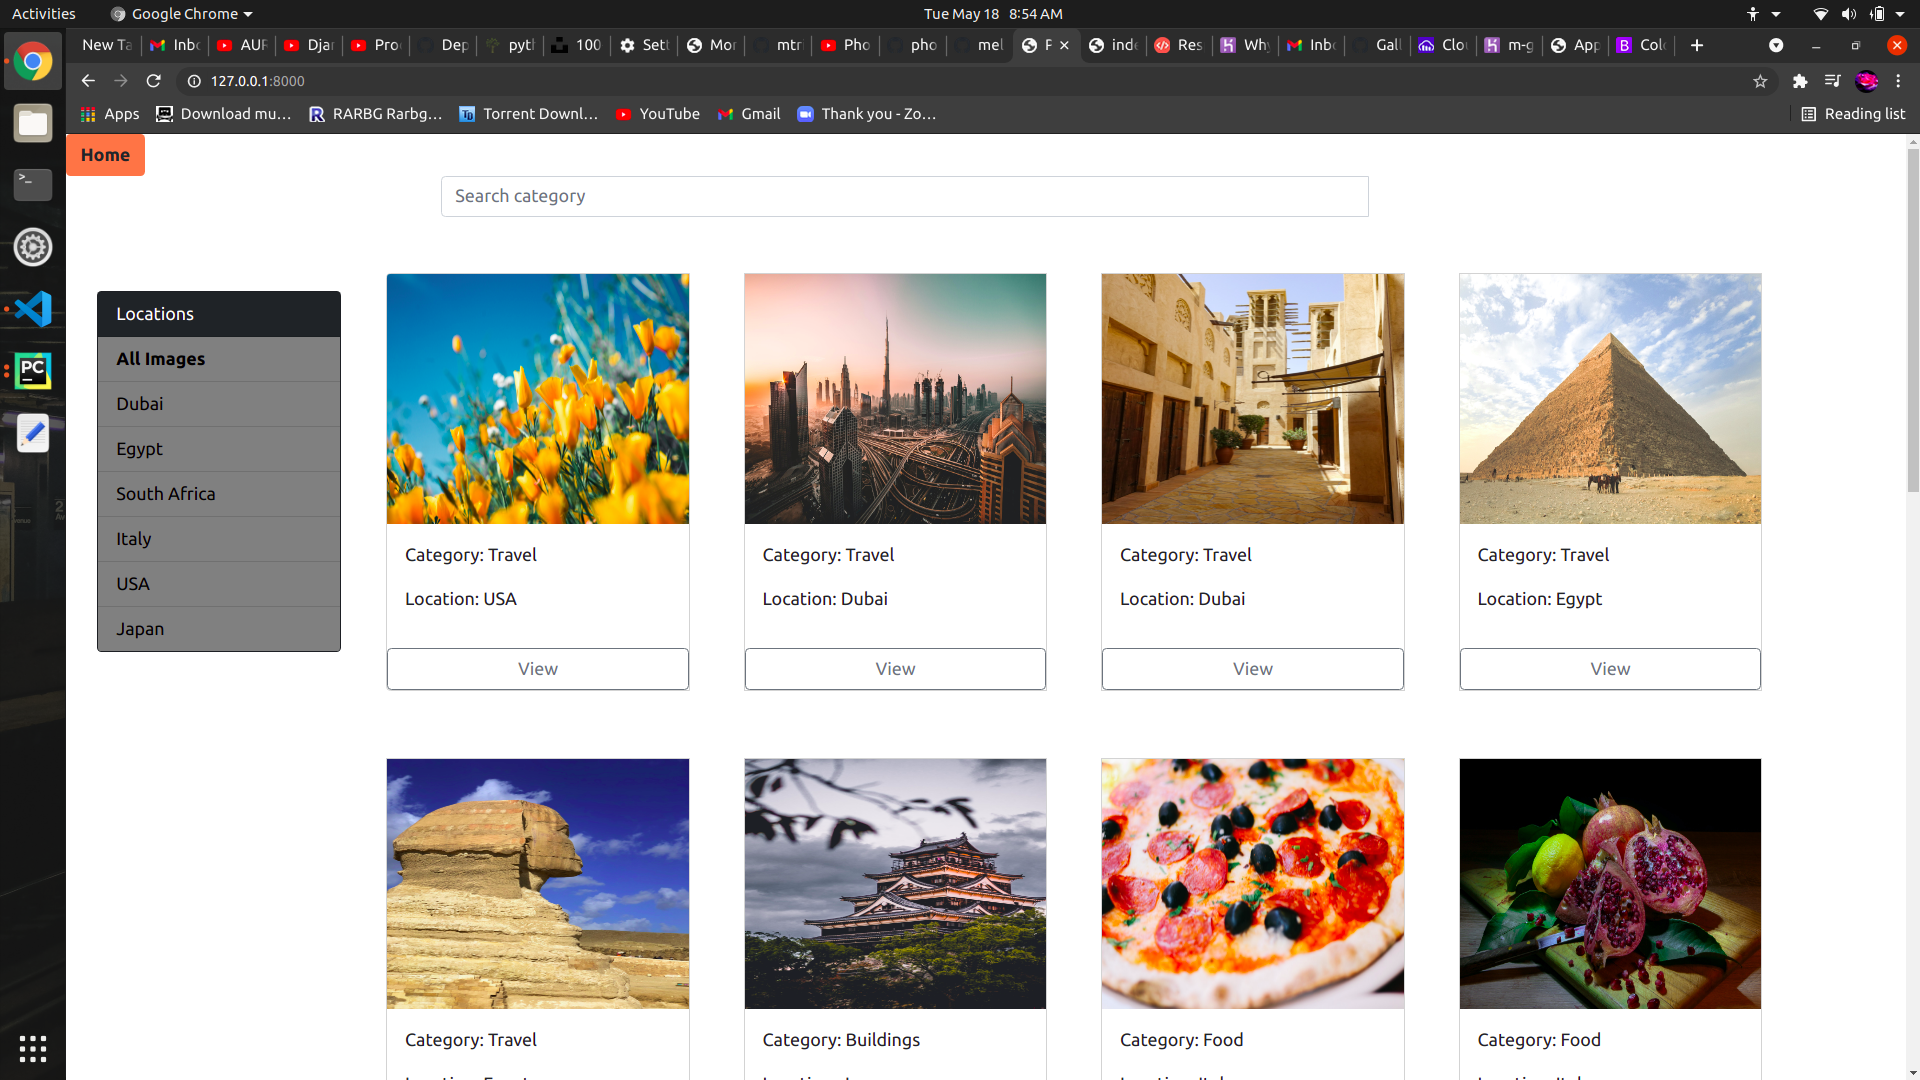Open the system status menu arrow
Image resolution: width=1920 pixels, height=1080 pixels.
[1899, 14]
